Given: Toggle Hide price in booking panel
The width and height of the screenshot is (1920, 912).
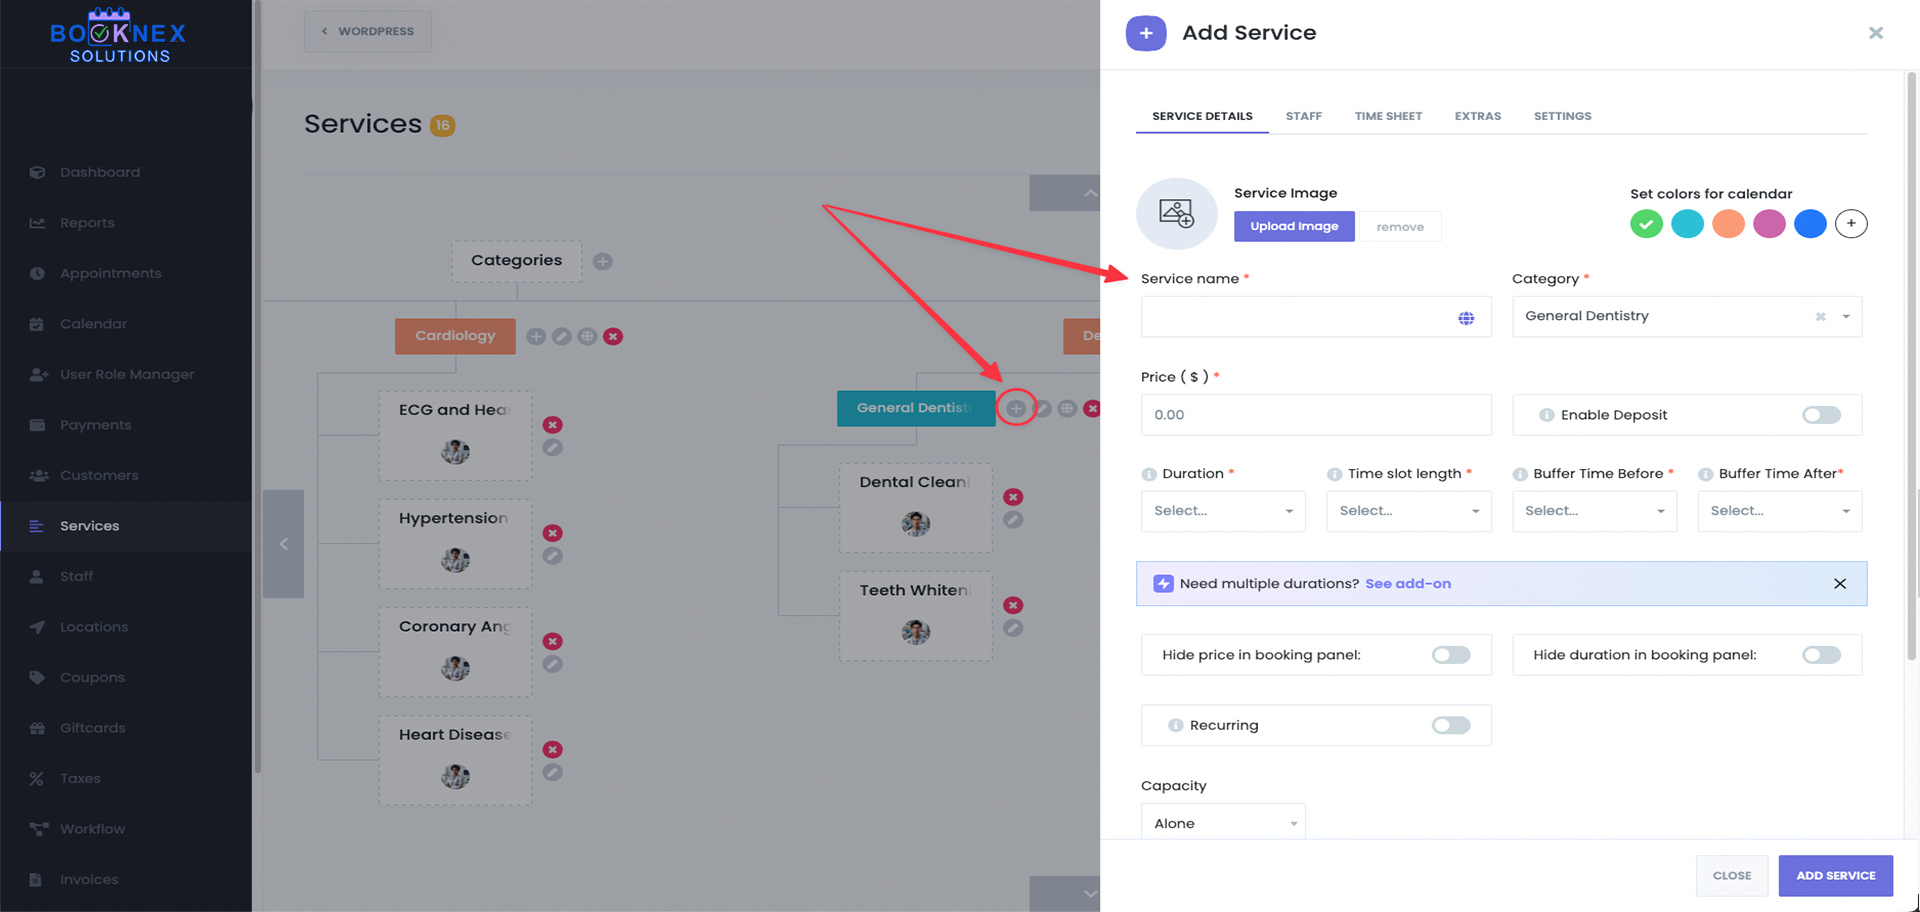Looking at the screenshot, I should 1450,655.
